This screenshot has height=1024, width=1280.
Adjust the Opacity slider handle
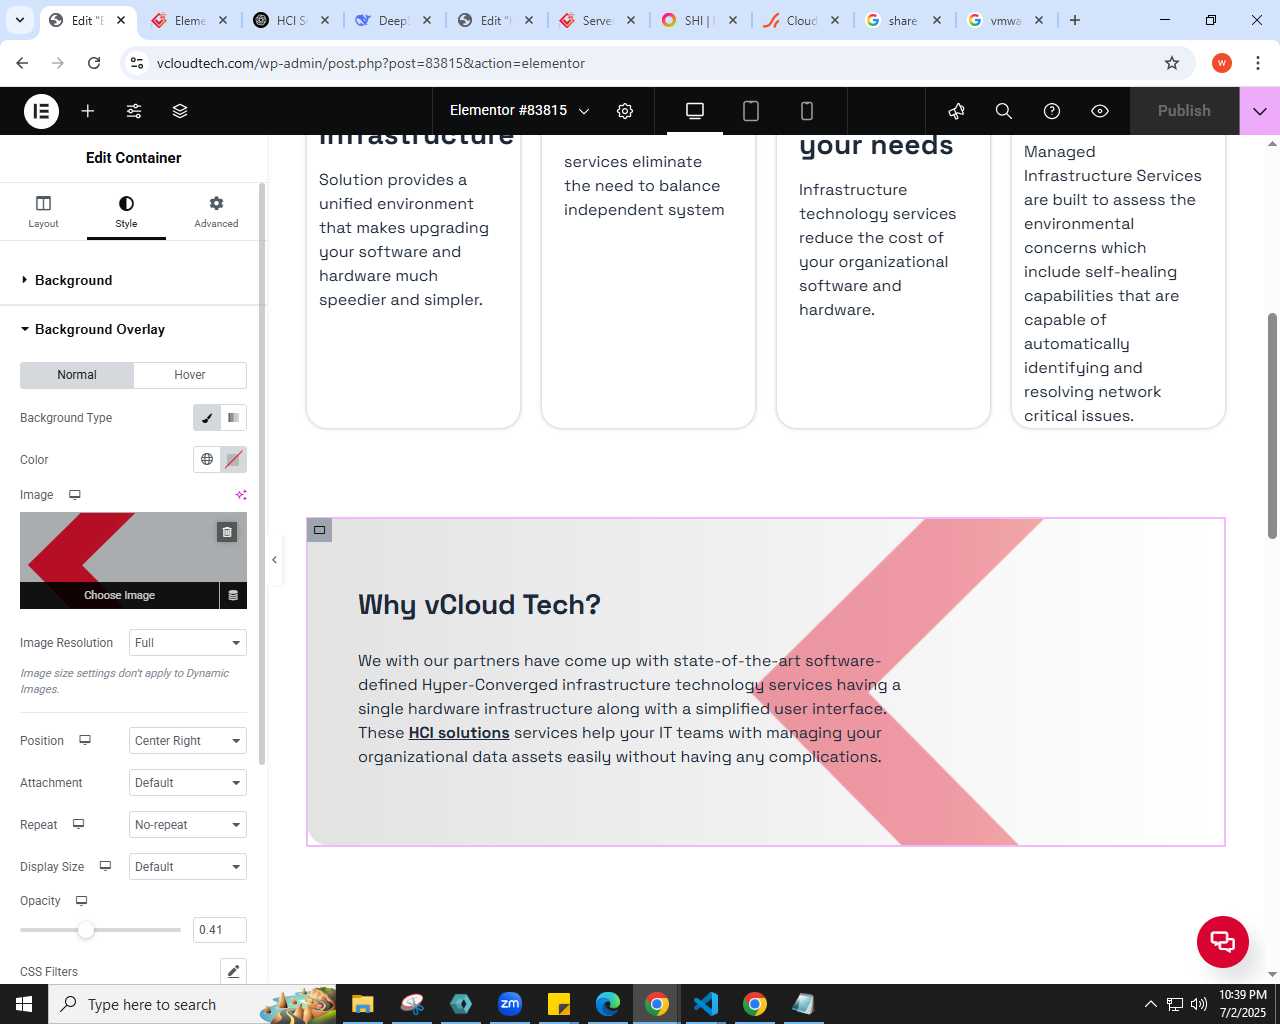[86, 930]
